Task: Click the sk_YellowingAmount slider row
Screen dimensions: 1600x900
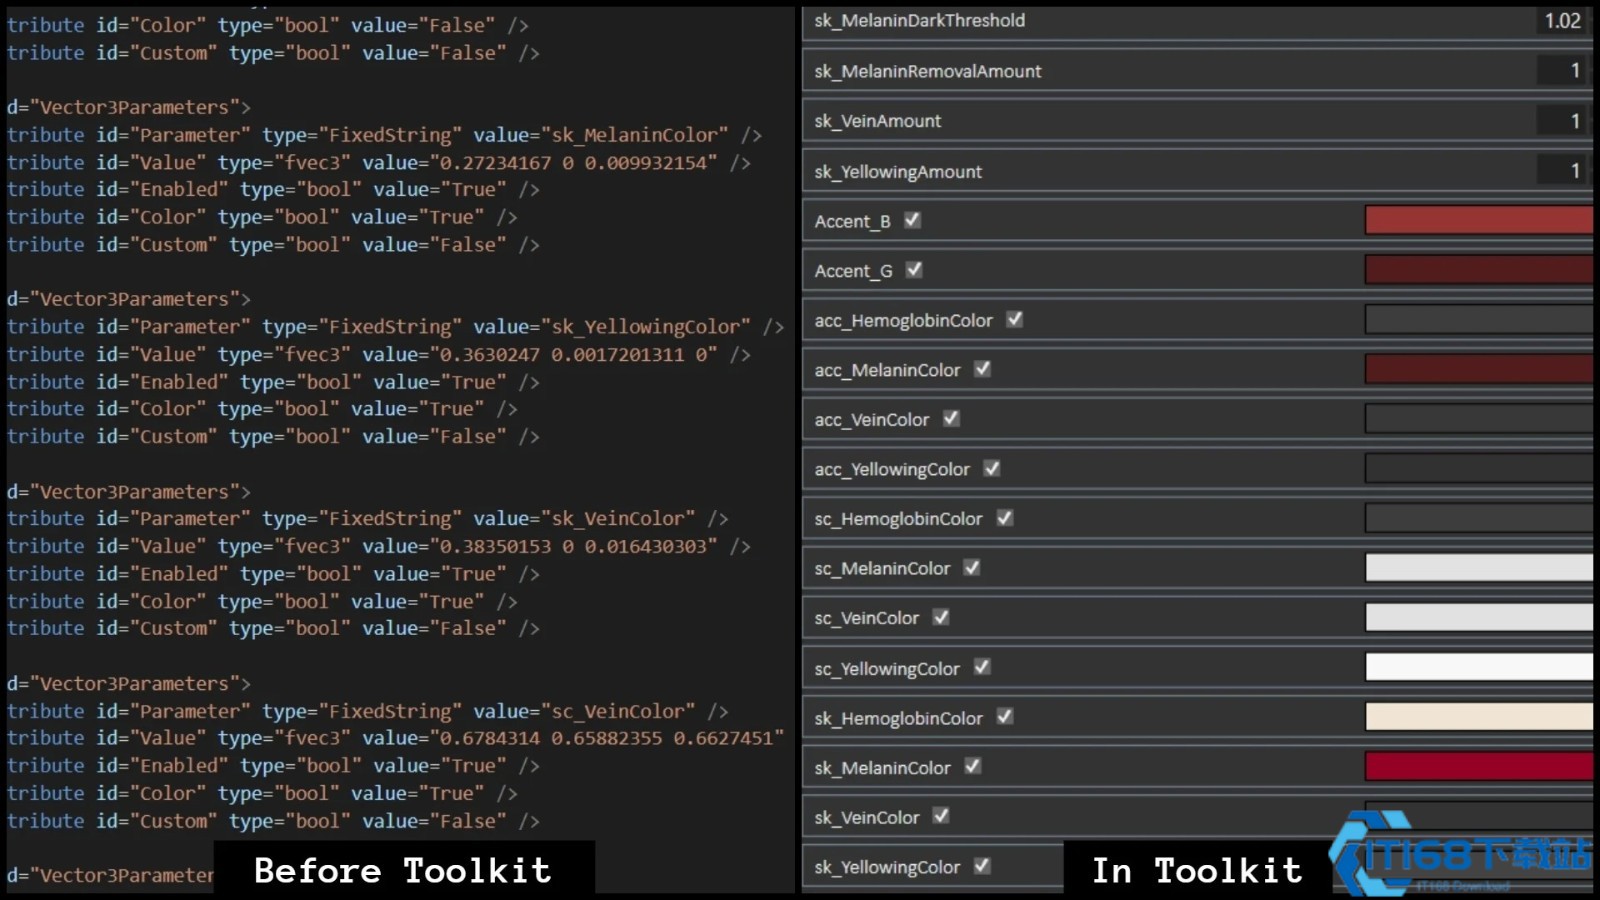Action: click(1197, 171)
